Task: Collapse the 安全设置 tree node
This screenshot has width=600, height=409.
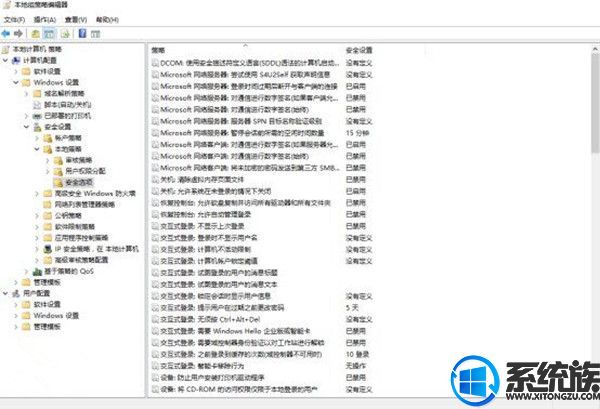Action: [x=26, y=127]
